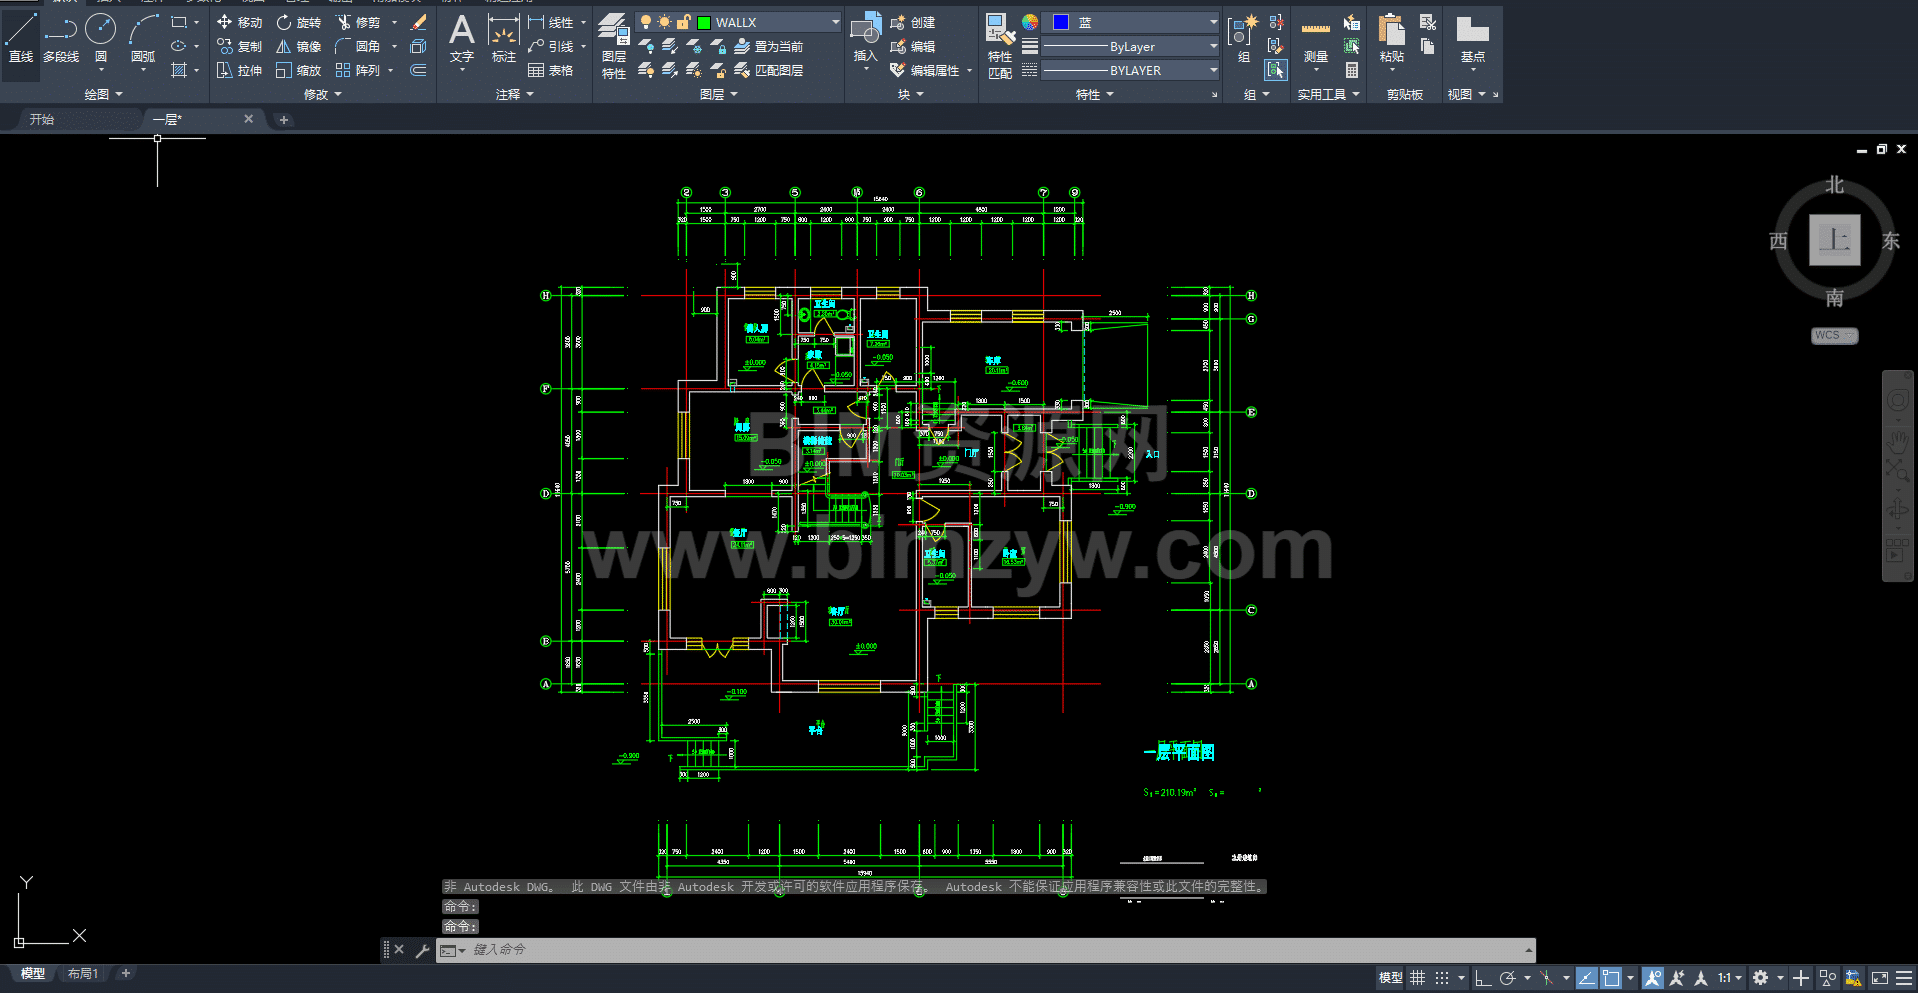The image size is (1918, 993).
Task: Select the 测量 (Measure) ruler tool
Action: coord(1315,40)
